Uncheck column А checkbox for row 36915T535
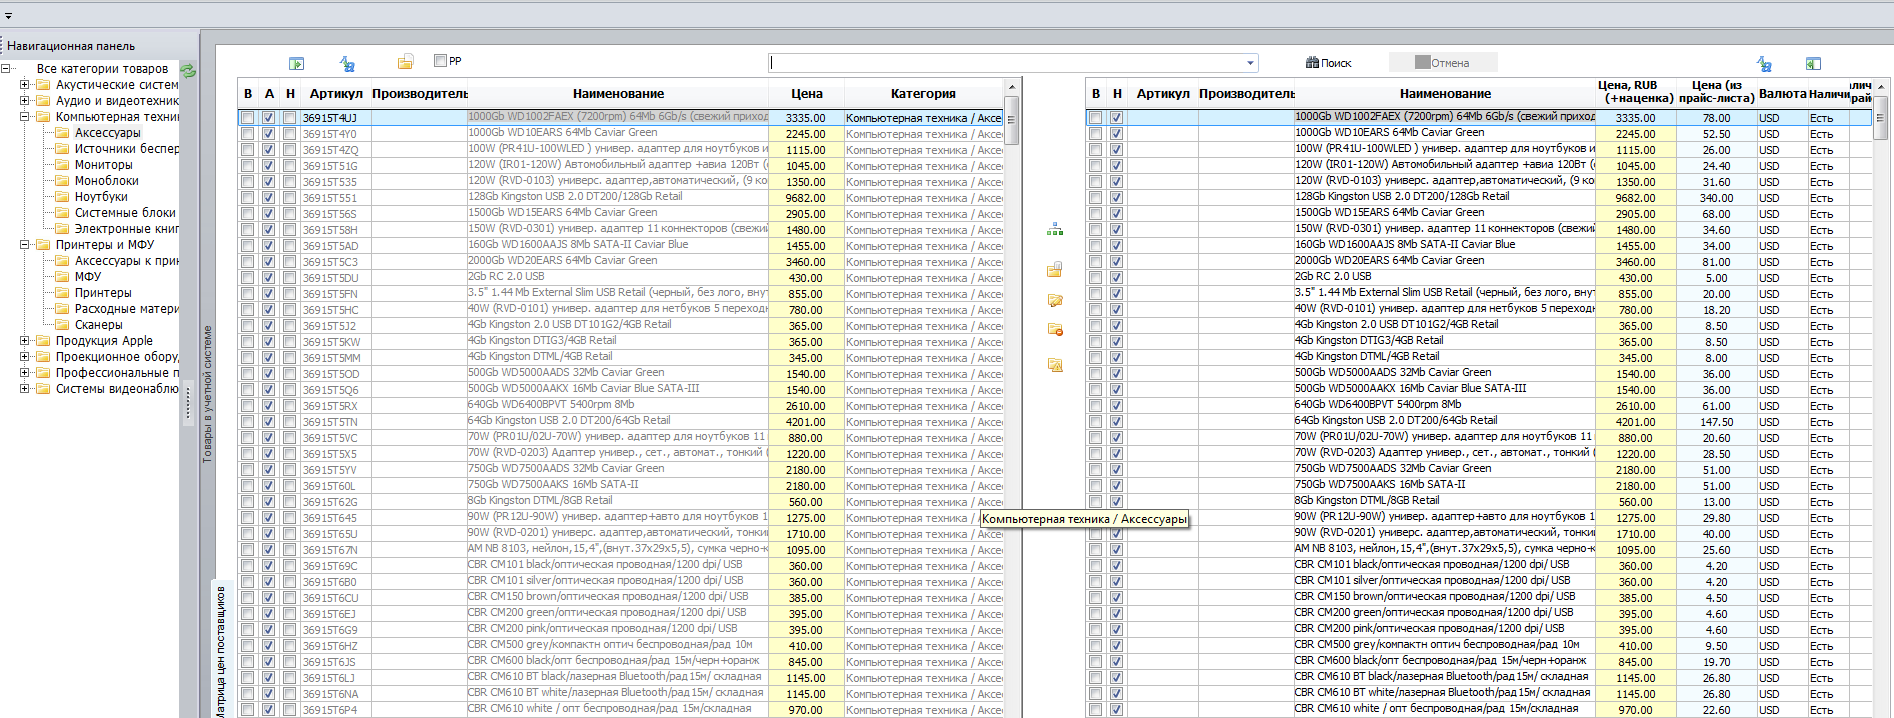 click(268, 182)
